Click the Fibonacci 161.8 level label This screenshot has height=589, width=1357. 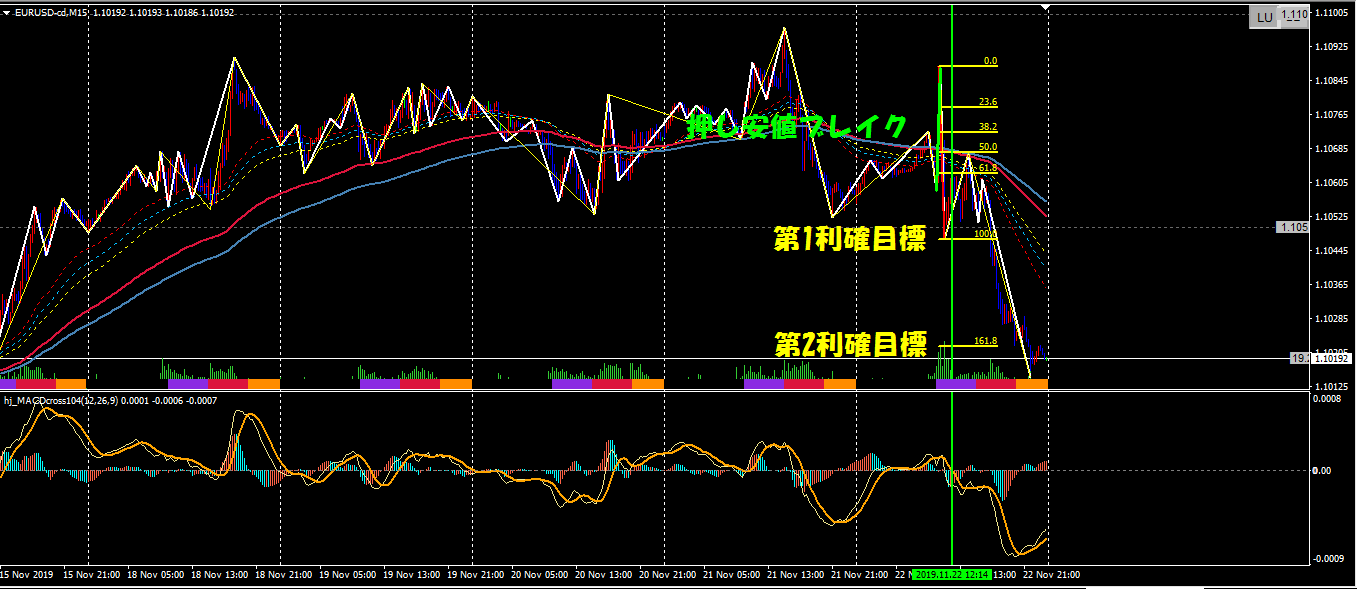tap(986, 341)
